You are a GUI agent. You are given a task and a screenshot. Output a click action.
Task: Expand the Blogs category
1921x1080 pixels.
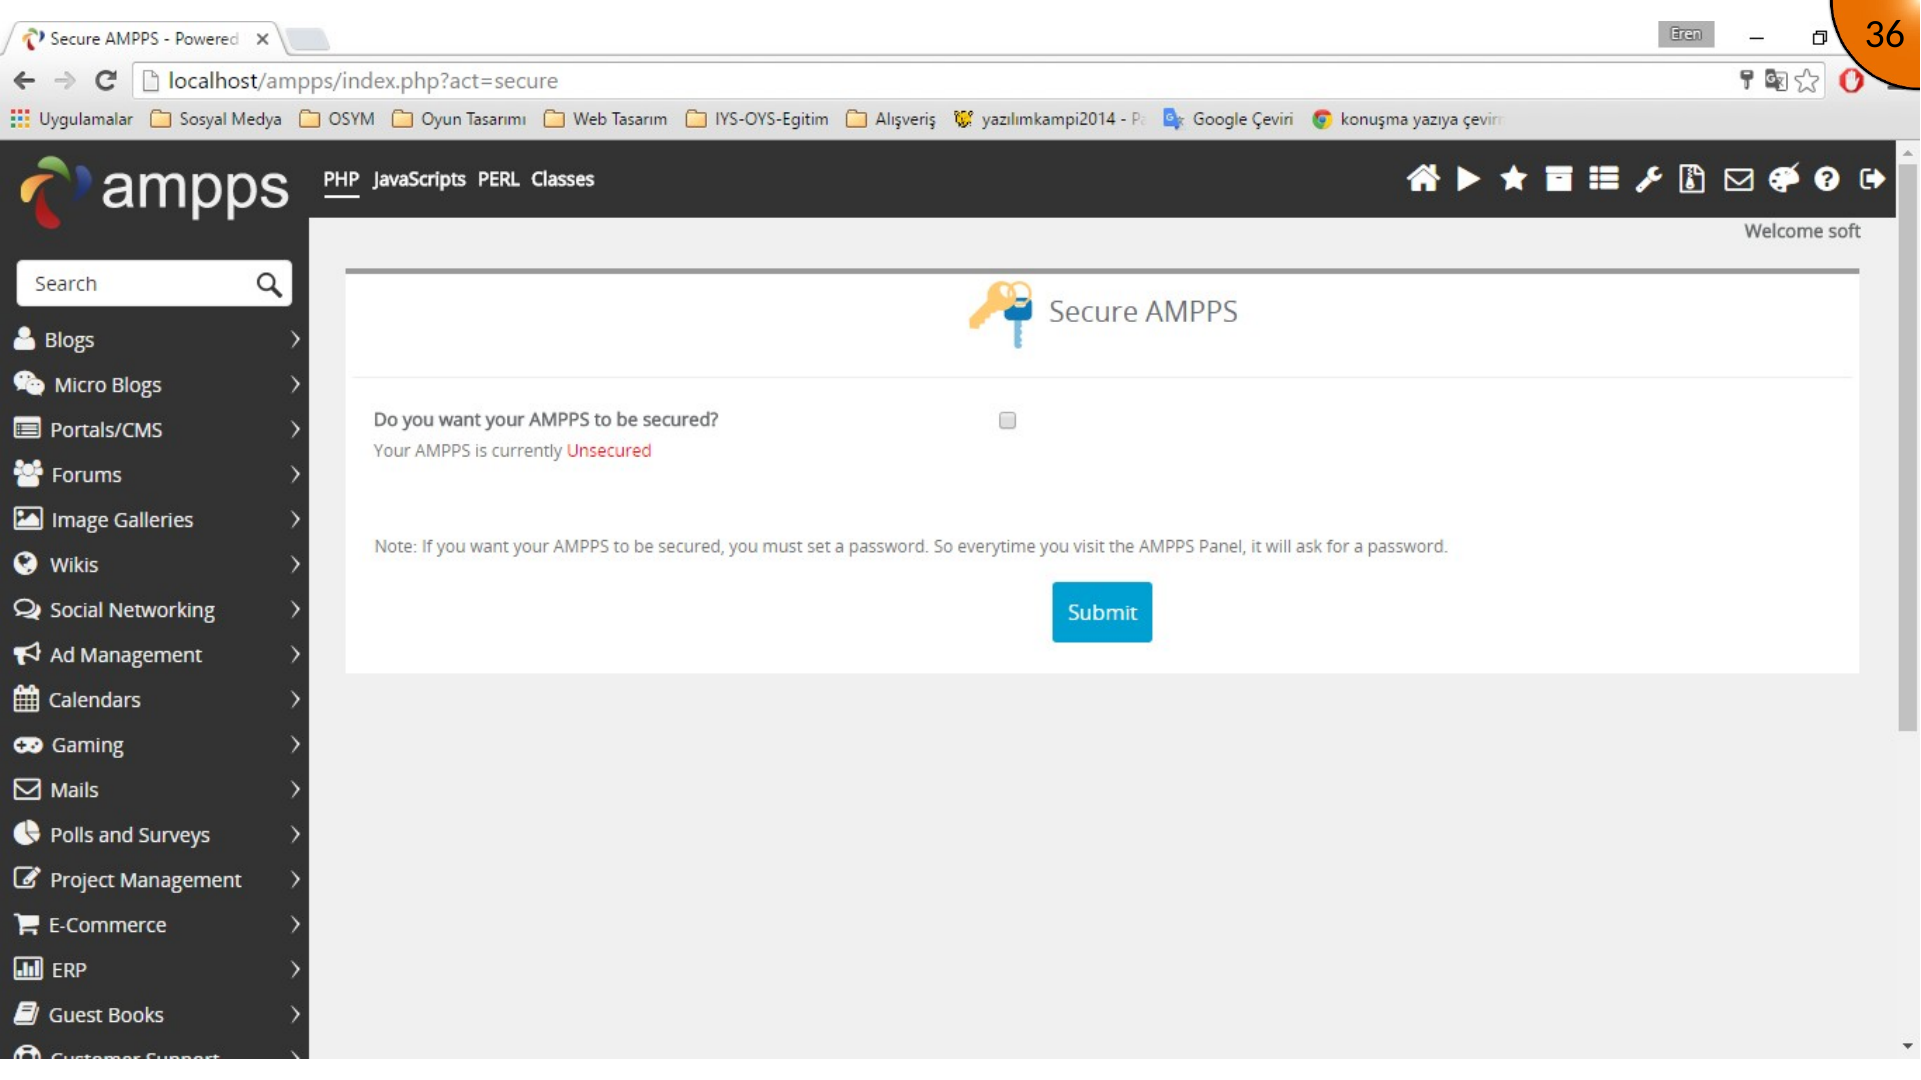(155, 340)
